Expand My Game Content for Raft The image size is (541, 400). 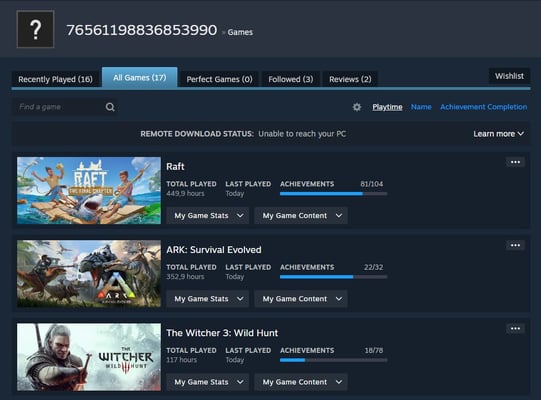coord(301,216)
